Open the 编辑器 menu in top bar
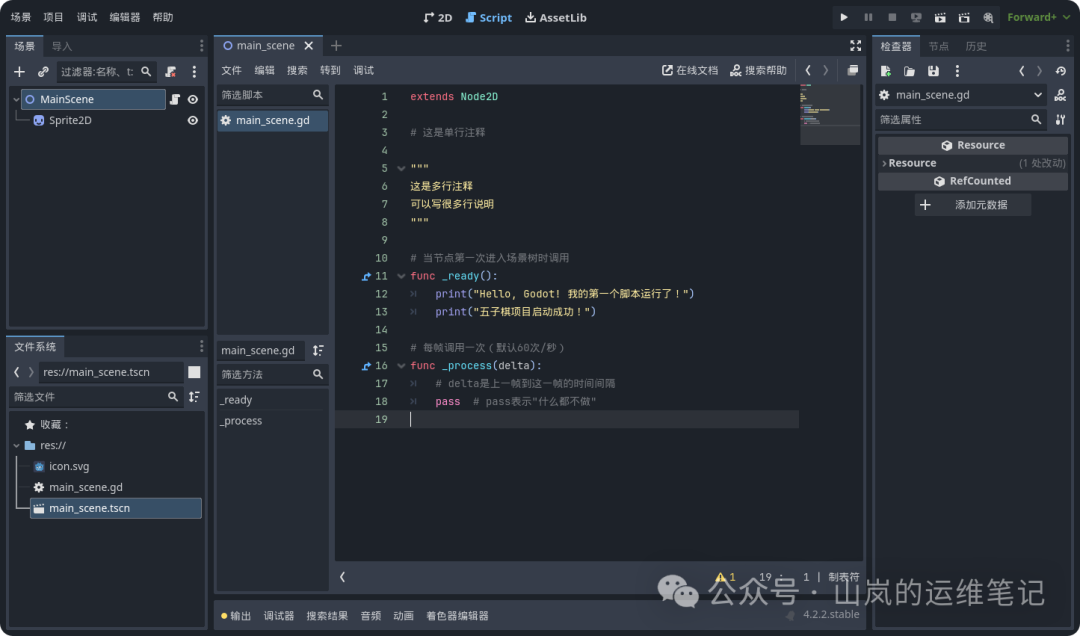Viewport: 1080px width, 636px height. click(x=125, y=17)
